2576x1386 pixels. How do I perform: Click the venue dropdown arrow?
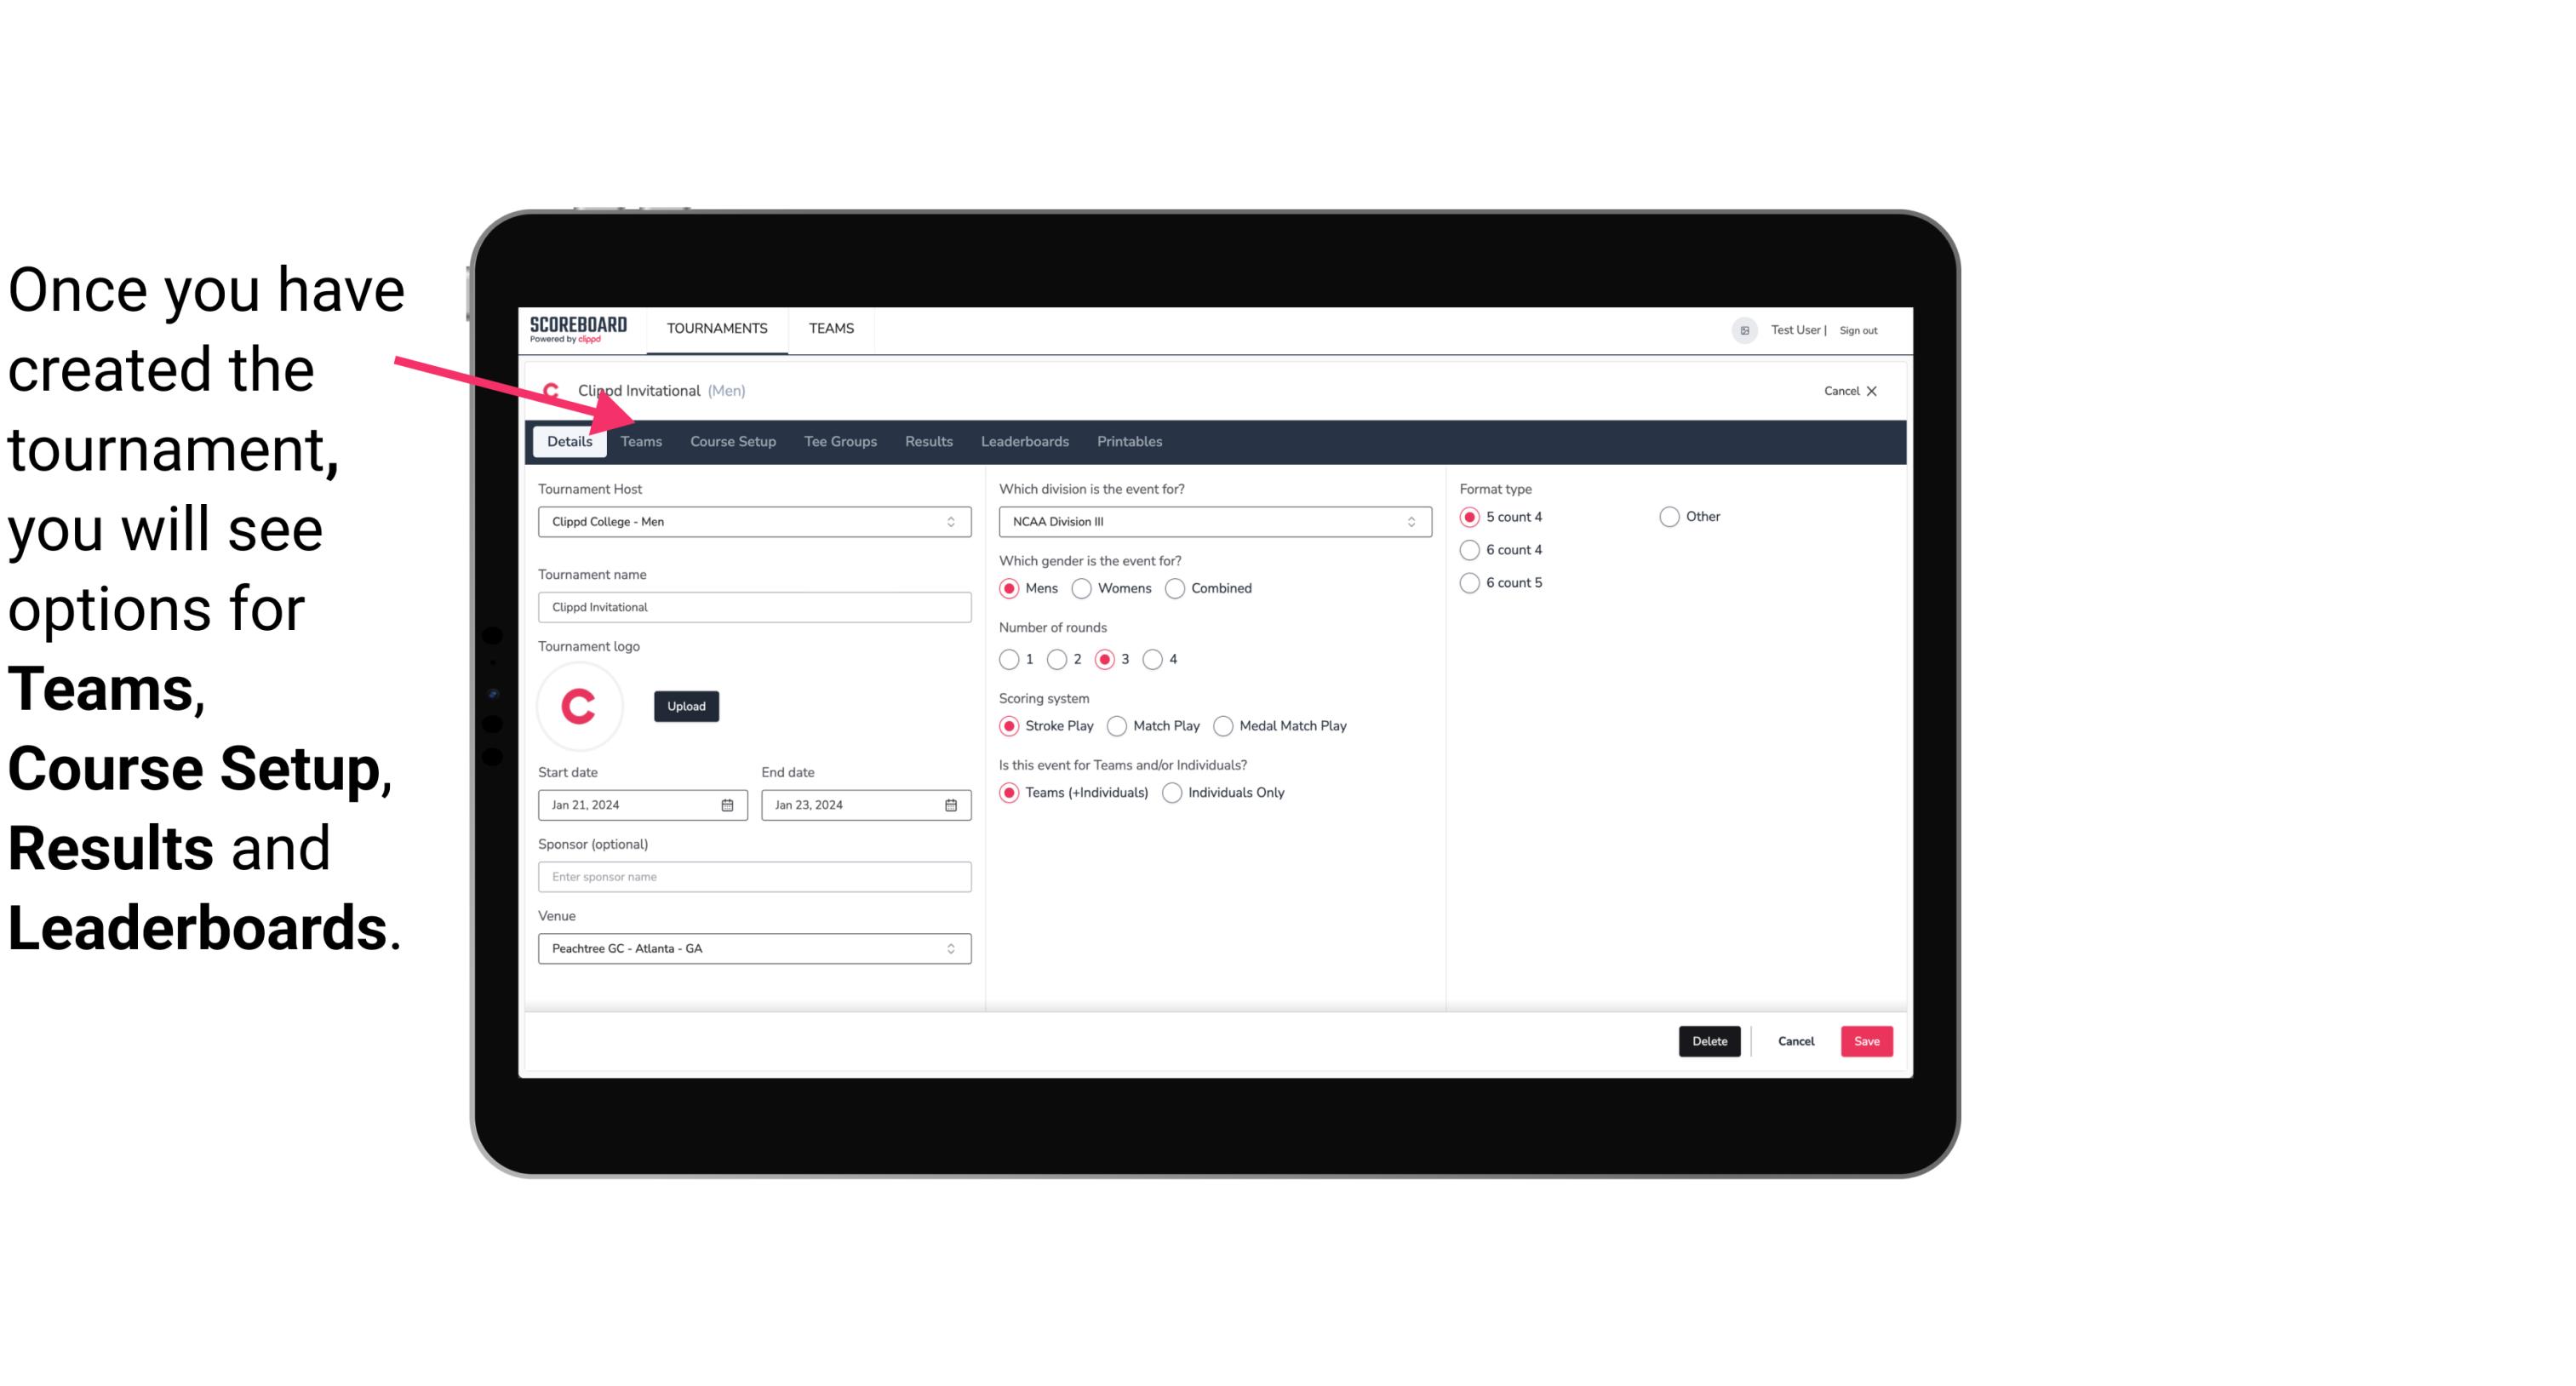click(x=953, y=949)
